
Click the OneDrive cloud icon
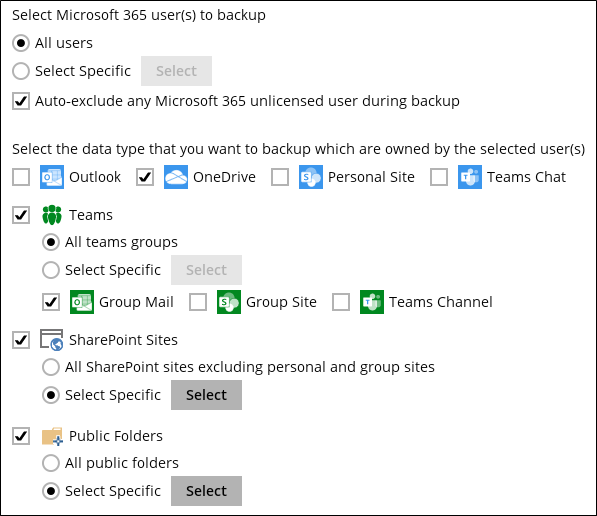coord(176,177)
